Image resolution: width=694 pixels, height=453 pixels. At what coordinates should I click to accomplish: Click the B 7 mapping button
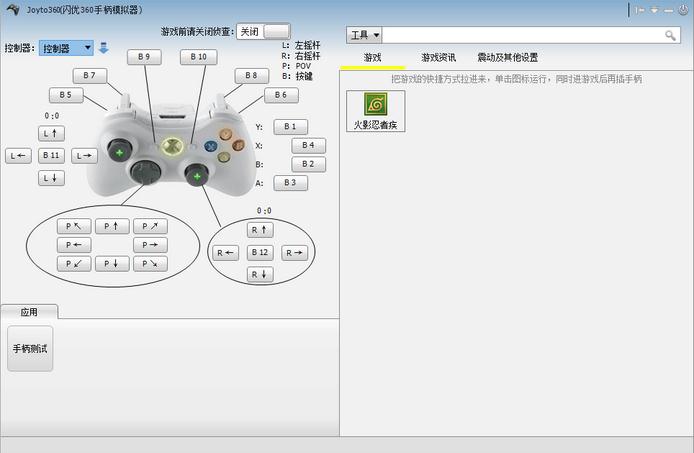pos(89,75)
